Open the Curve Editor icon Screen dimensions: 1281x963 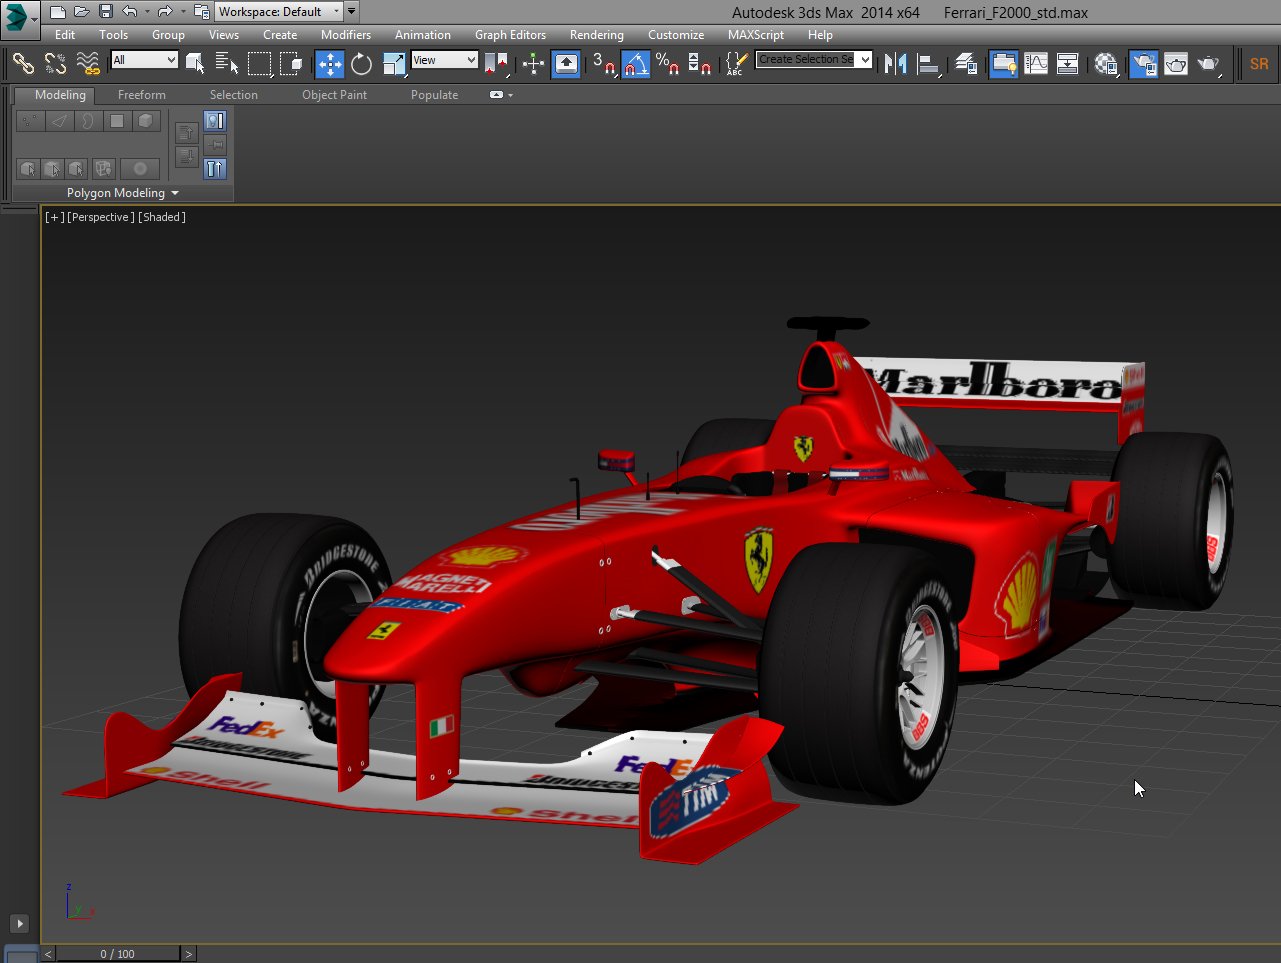pos(1037,63)
